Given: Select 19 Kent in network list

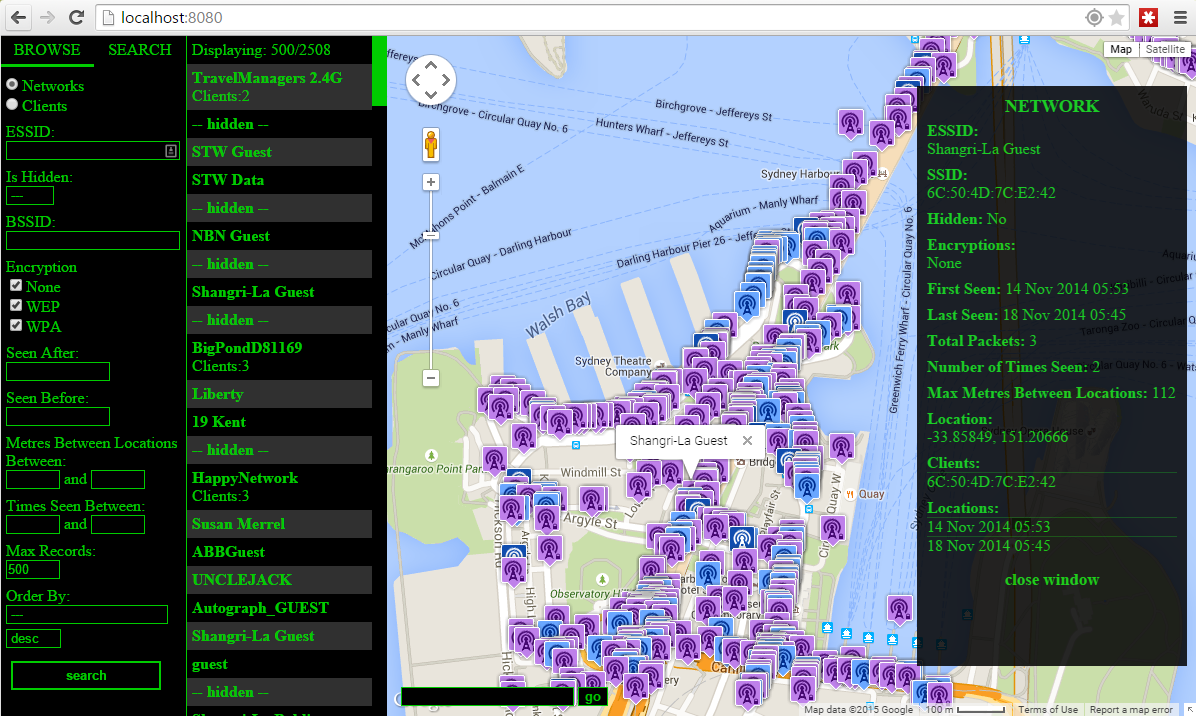Looking at the screenshot, I should pyautogui.click(x=279, y=422).
